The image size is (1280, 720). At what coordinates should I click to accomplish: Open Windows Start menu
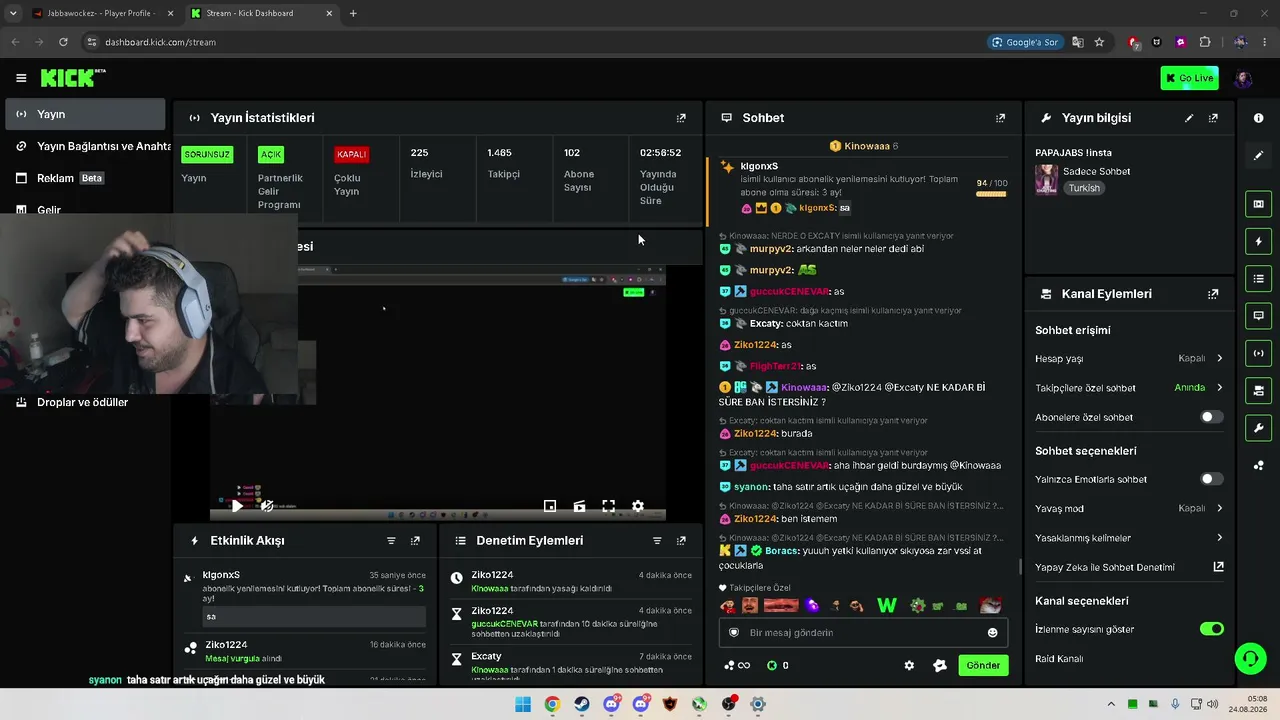[x=522, y=704]
